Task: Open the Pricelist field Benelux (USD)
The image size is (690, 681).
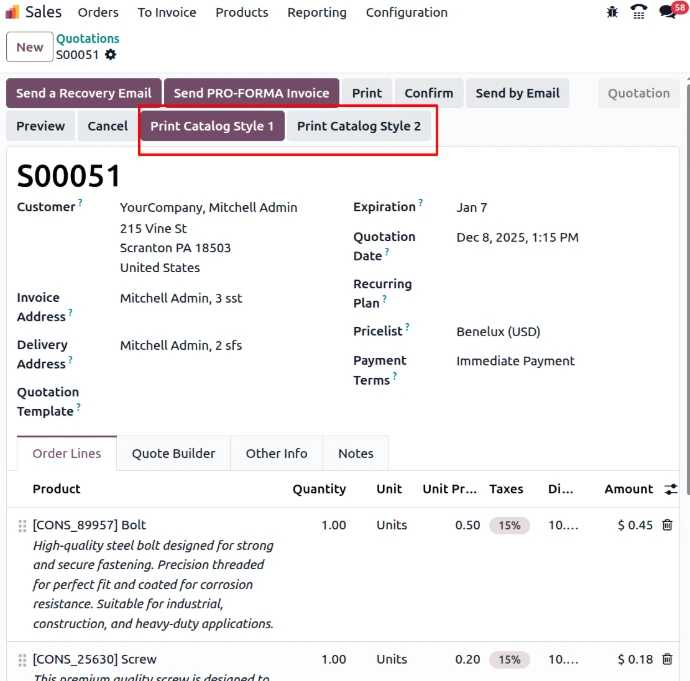Action: point(498,331)
